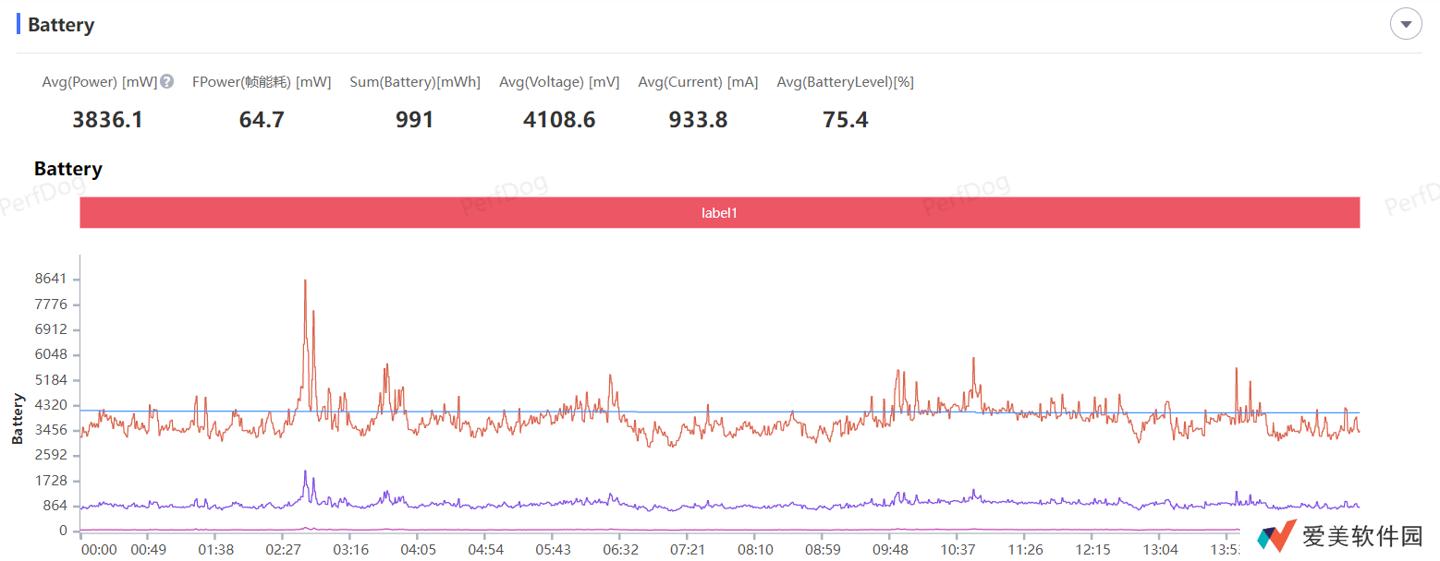Select the Avg(Current) value 933.8

(698, 120)
